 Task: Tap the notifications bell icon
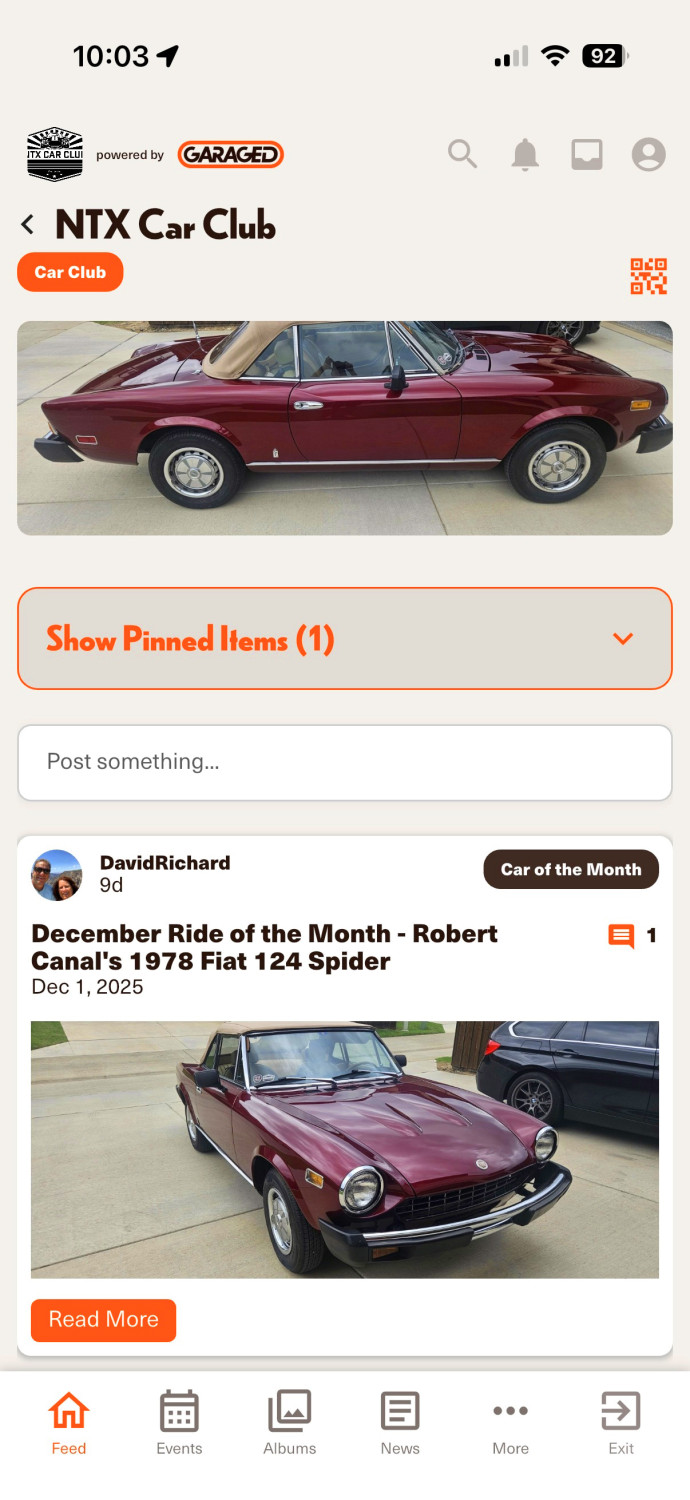pyautogui.click(x=525, y=155)
